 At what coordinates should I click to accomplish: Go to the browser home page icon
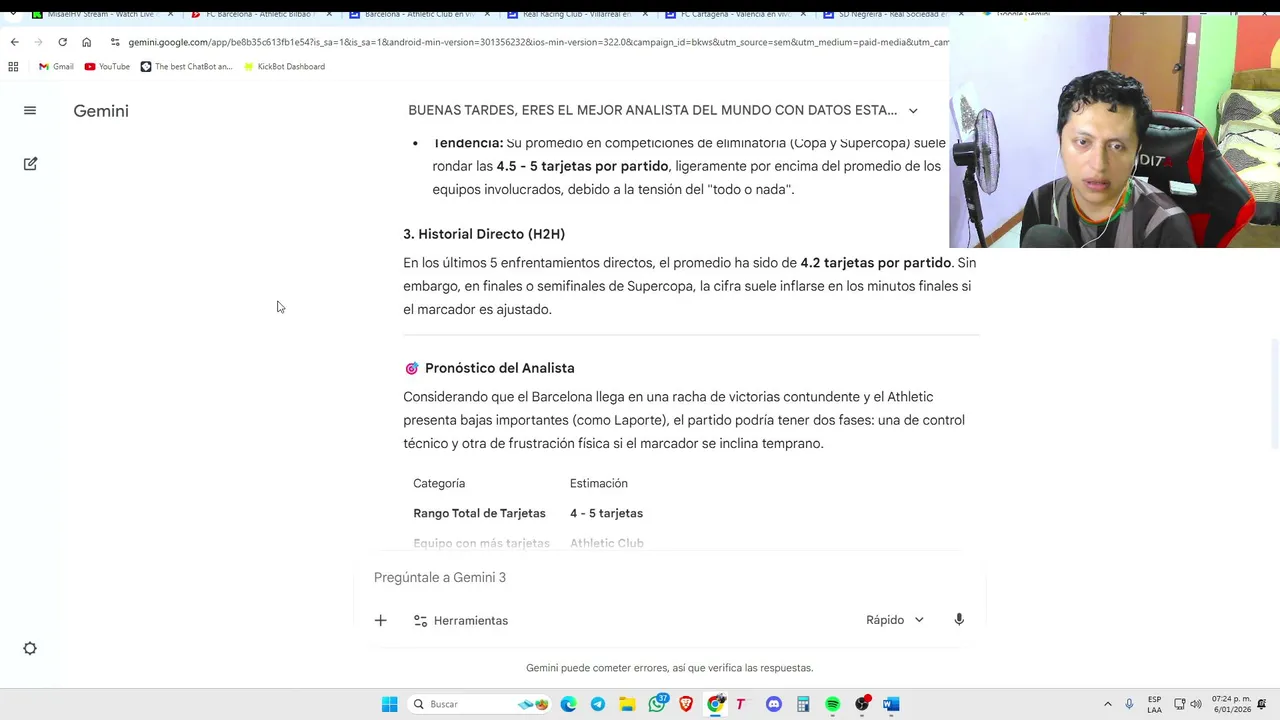click(x=86, y=42)
